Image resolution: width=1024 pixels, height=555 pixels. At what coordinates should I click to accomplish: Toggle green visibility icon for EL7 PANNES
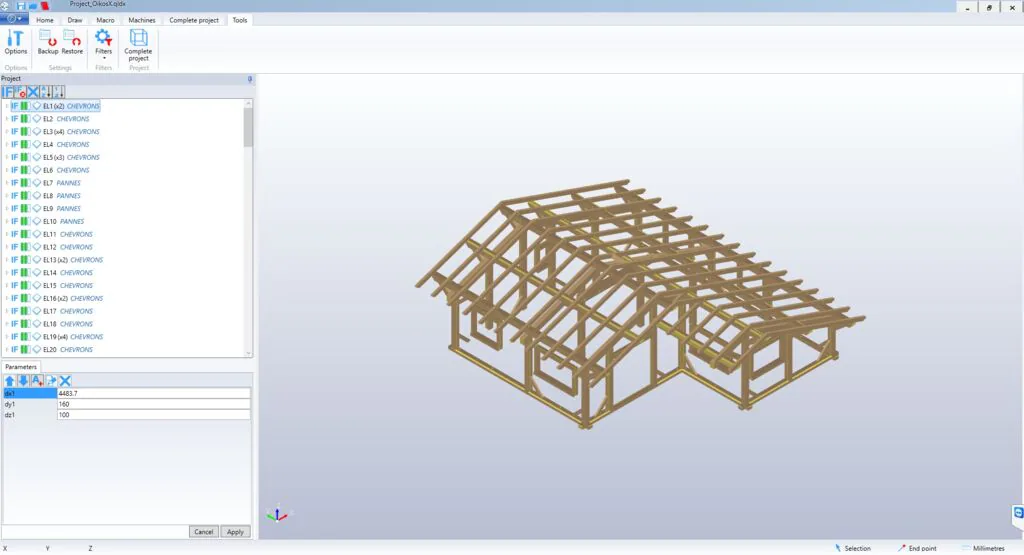click(x=25, y=183)
